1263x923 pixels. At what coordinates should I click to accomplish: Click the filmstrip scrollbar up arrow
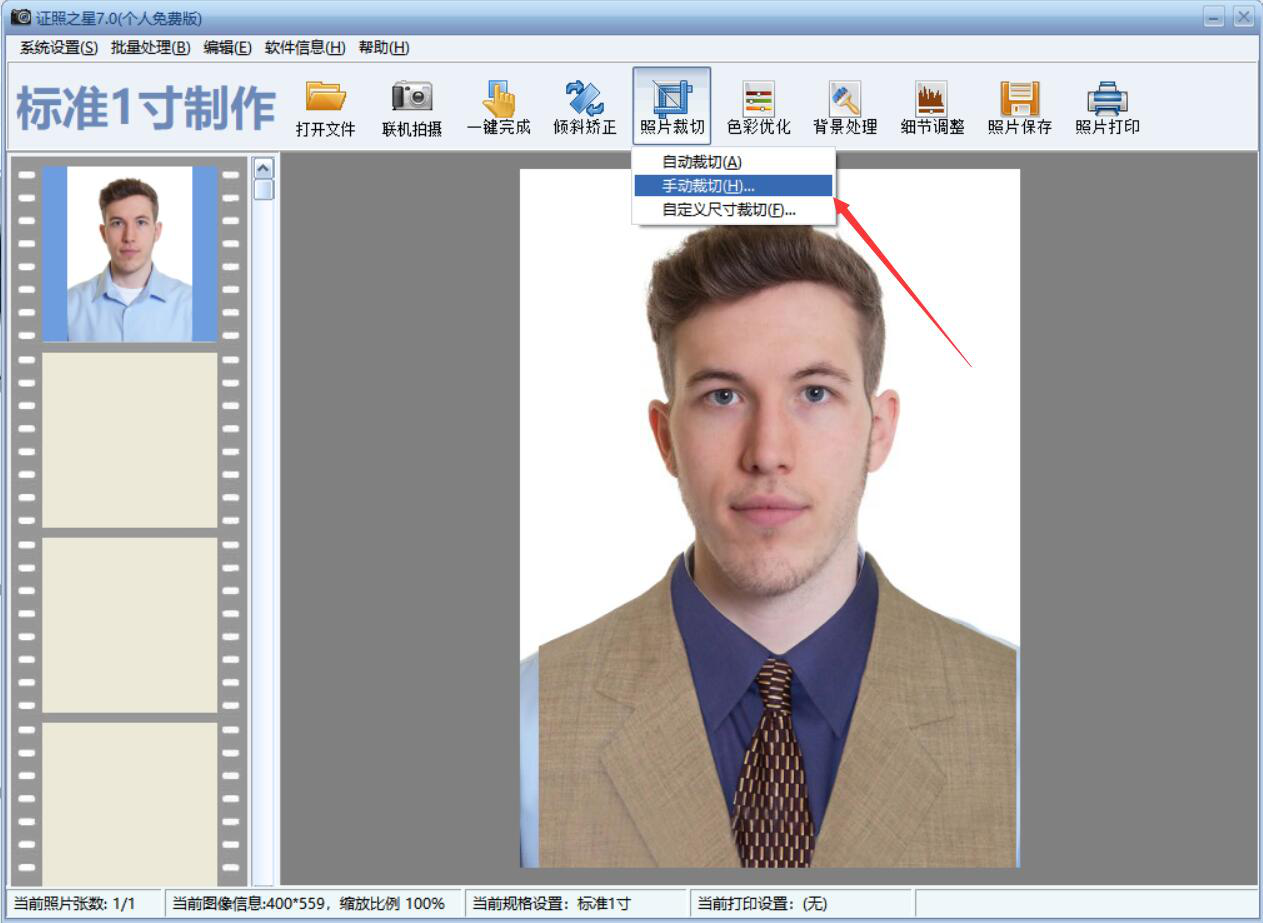tap(264, 167)
